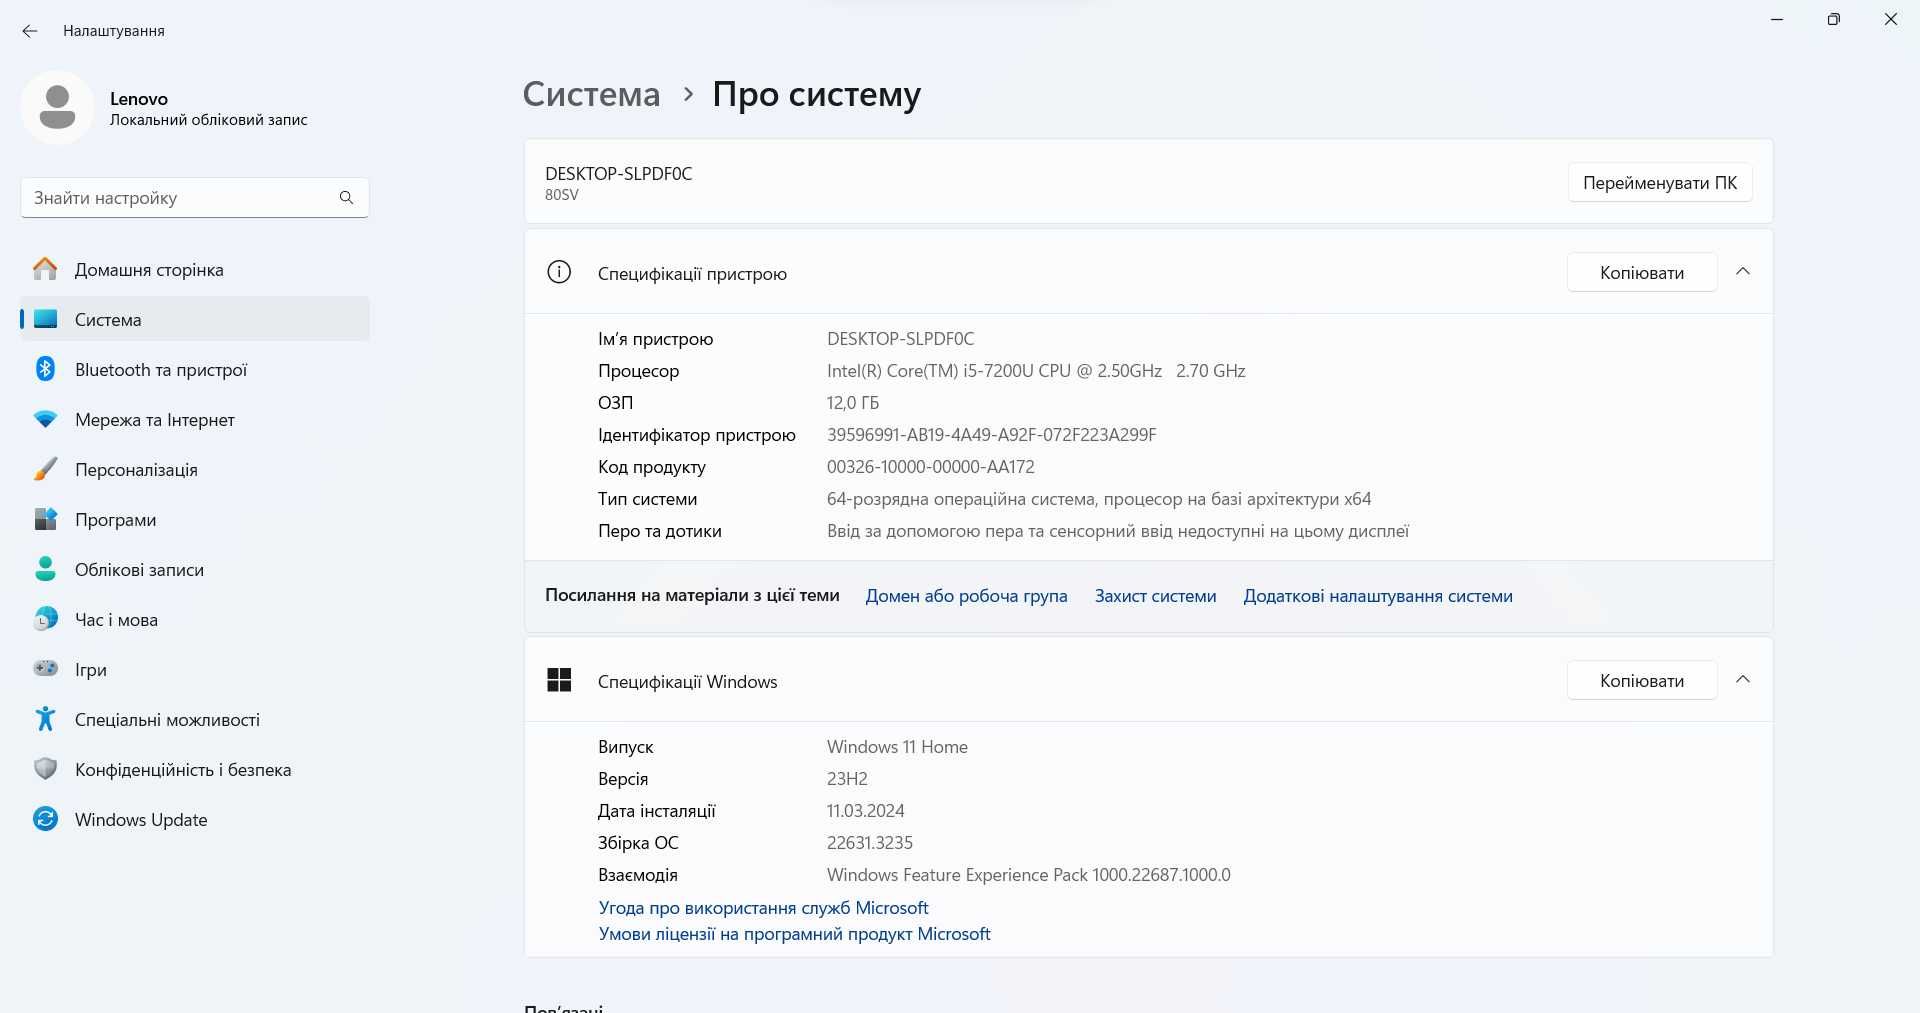Restore down the Settings window
1920x1013 pixels.
pos(1834,19)
